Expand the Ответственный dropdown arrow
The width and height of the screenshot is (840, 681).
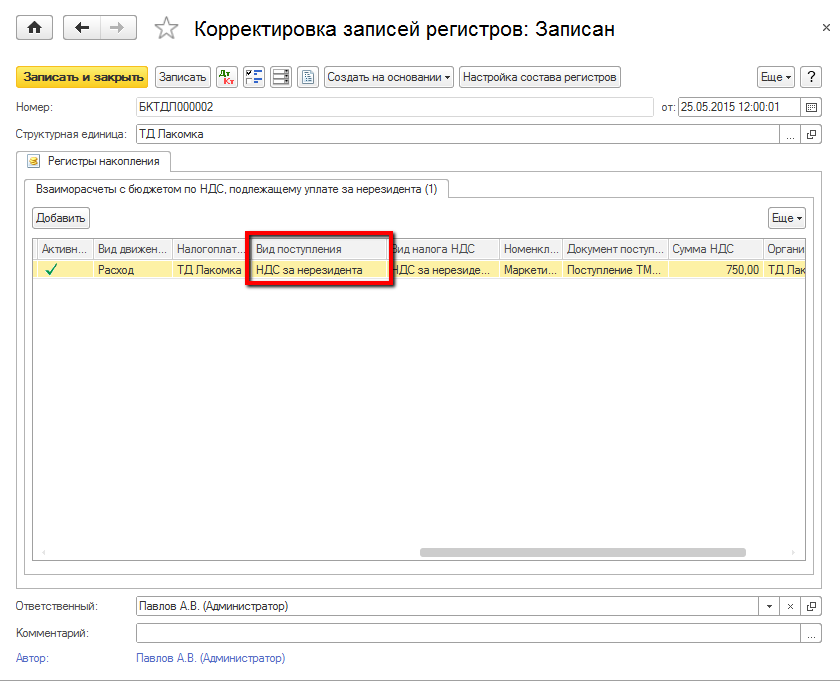tap(769, 606)
